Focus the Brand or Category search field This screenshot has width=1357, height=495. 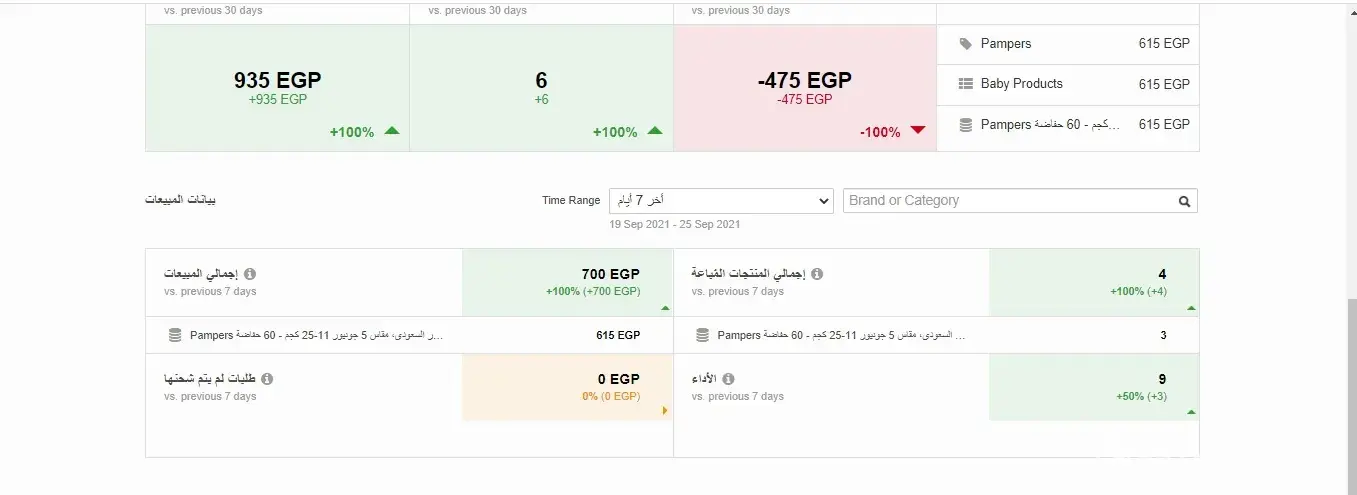1008,201
